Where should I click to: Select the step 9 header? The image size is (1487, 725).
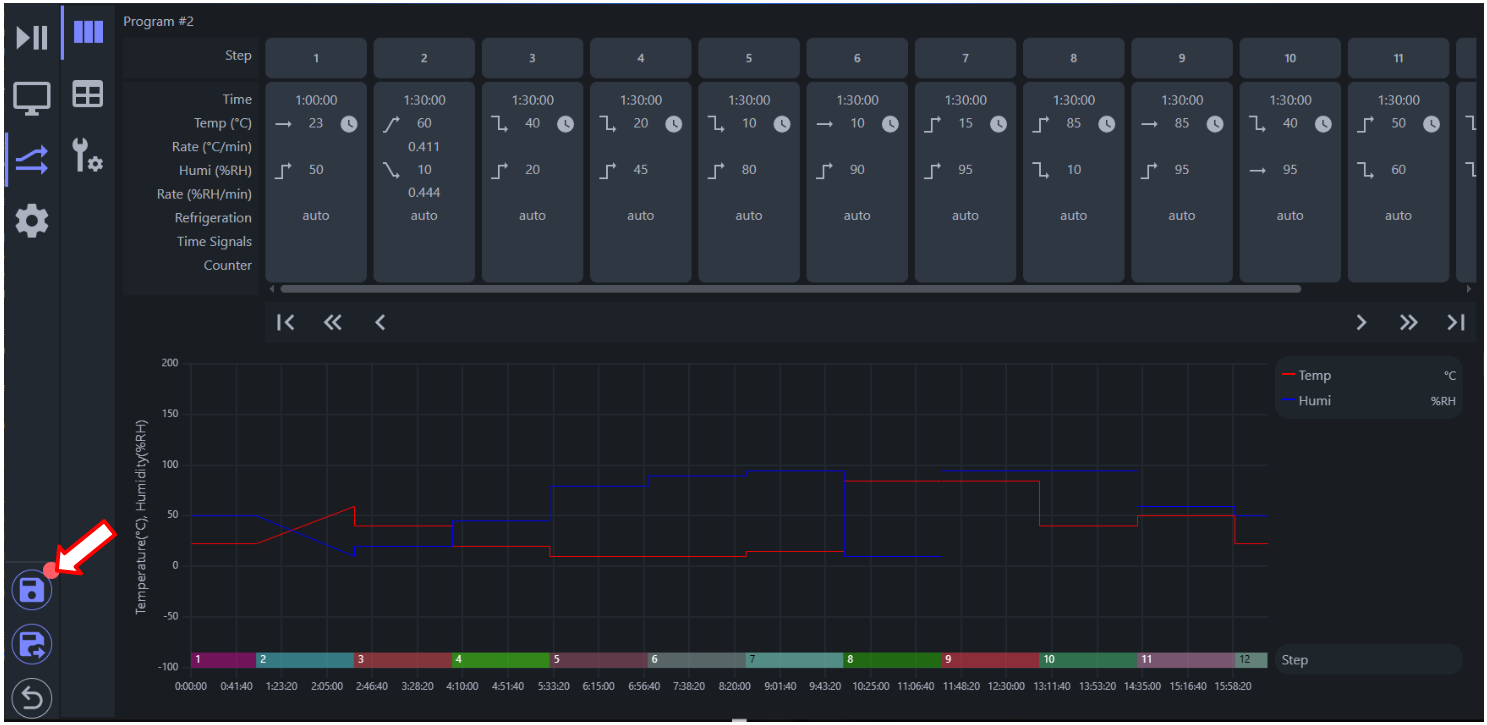(1182, 58)
